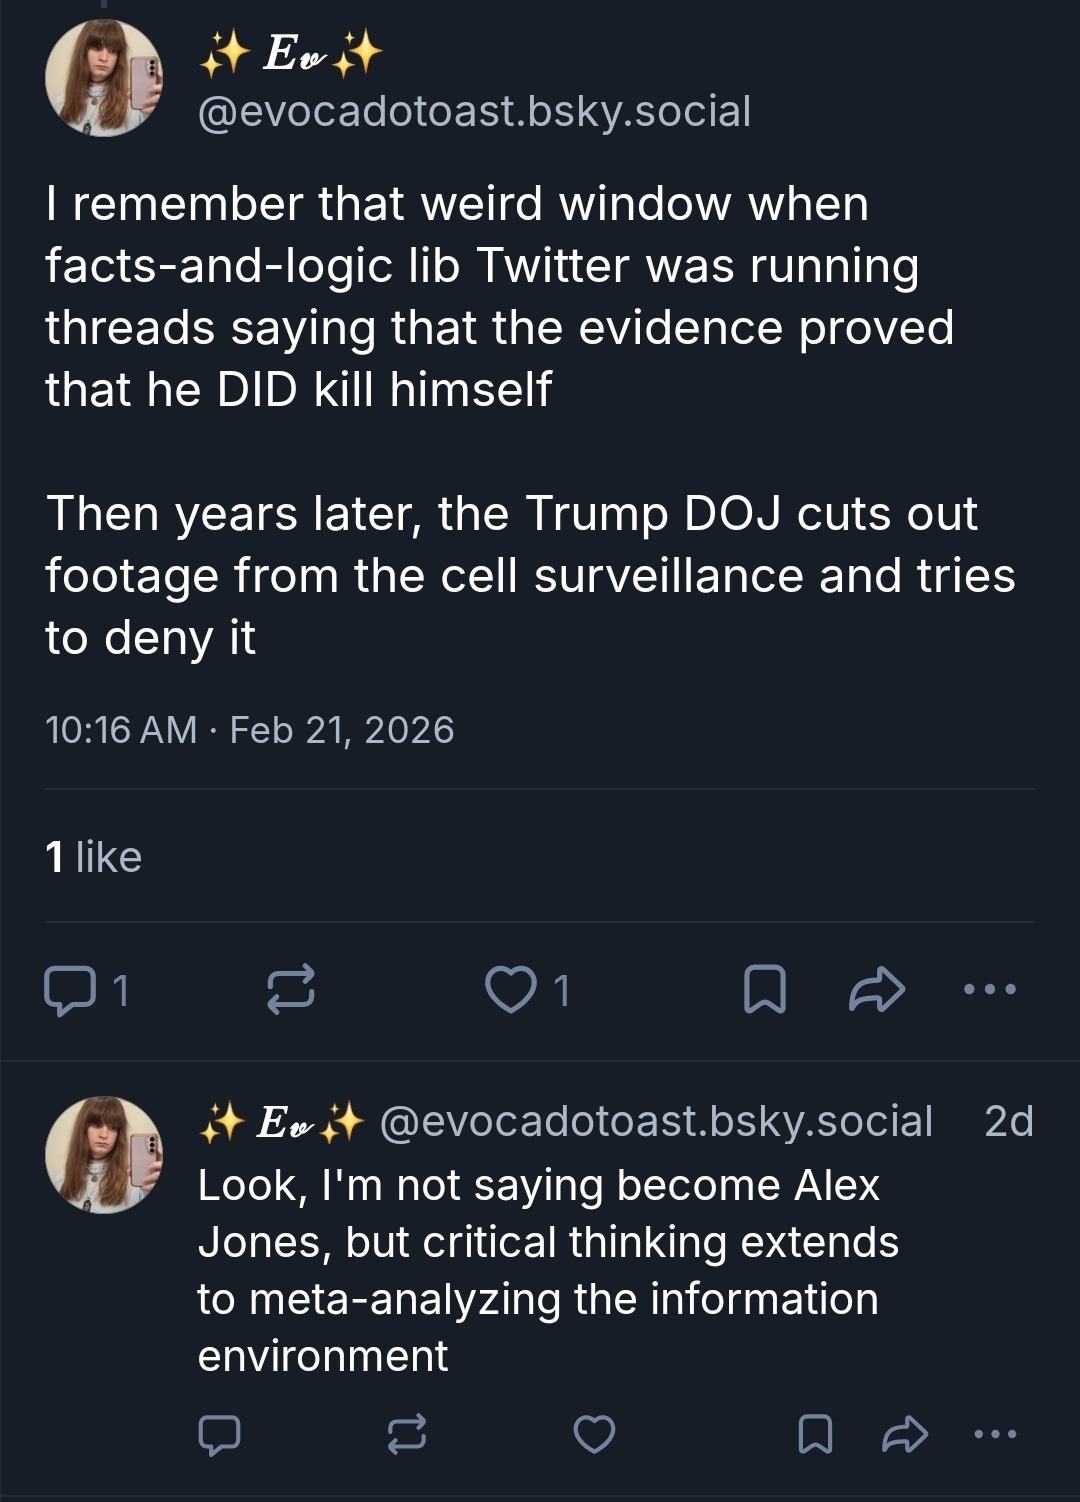
Task: Reply to the Alex Jones follow-up post
Action: tap(219, 1434)
